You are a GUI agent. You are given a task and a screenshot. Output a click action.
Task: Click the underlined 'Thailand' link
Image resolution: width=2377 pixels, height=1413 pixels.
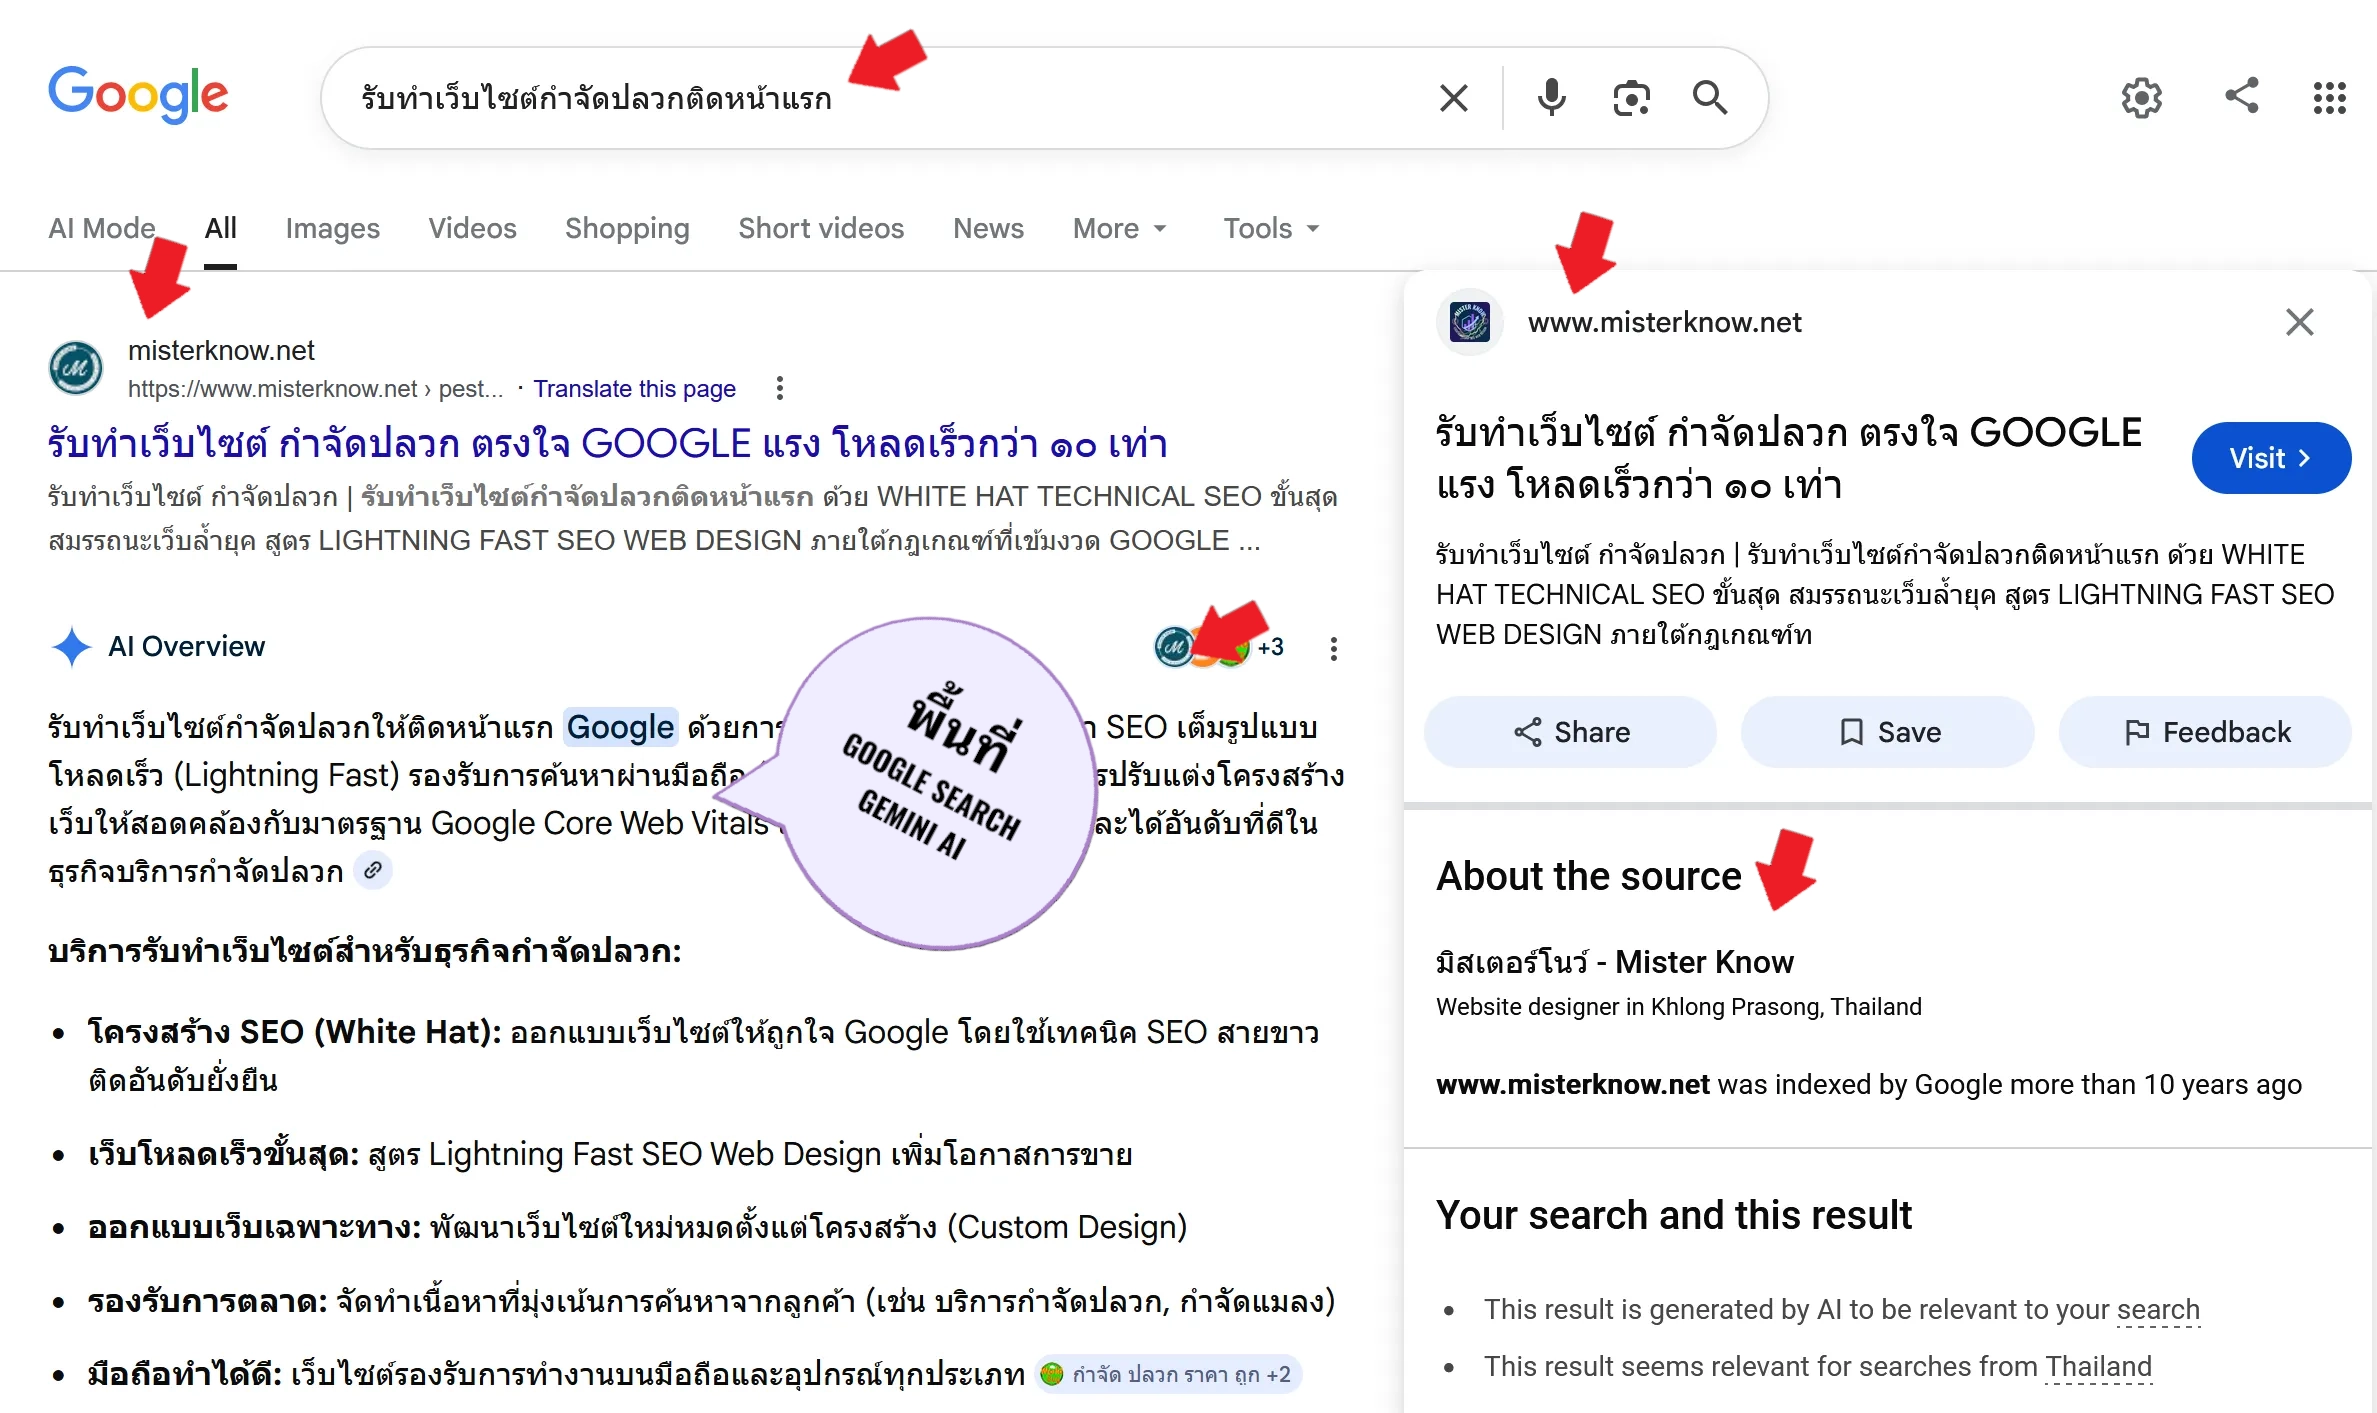2098,1367
